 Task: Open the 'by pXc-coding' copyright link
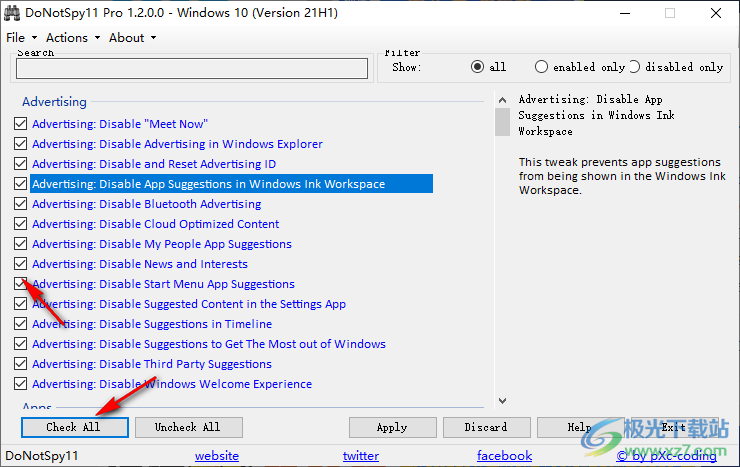coord(666,456)
